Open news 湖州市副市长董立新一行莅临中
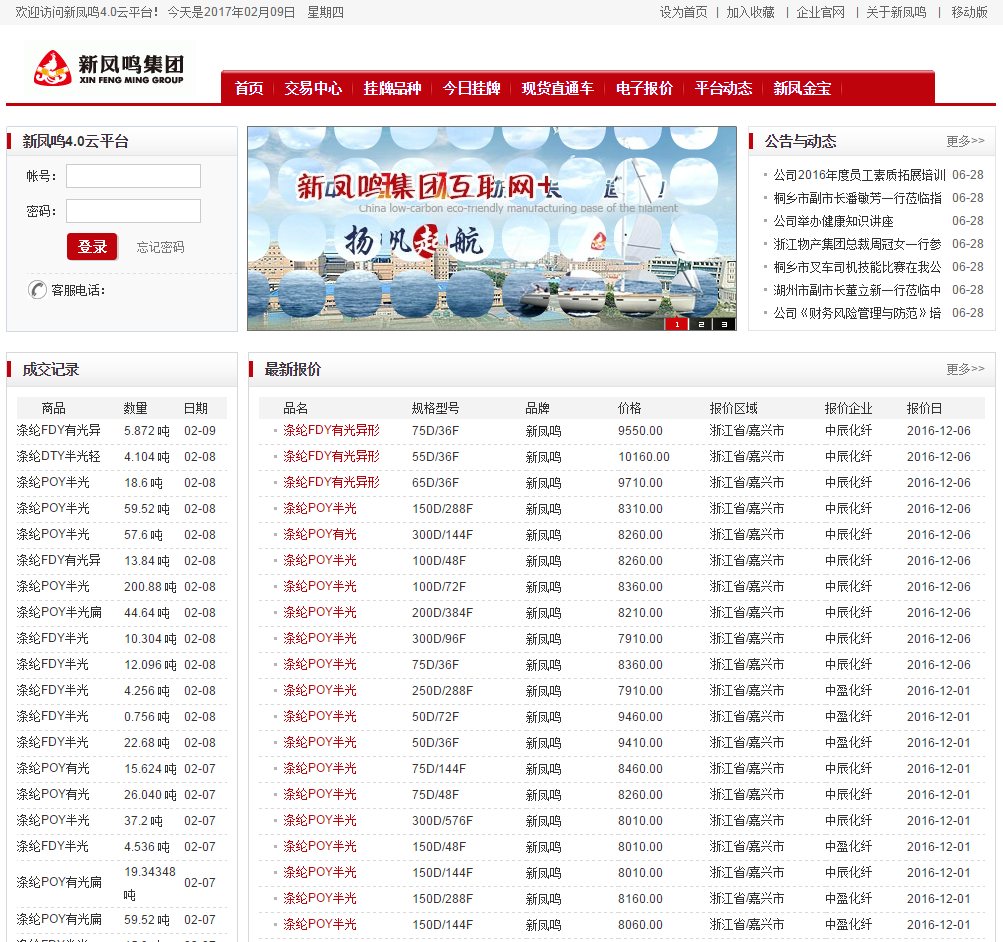Screen dimensions: 1003x942 [x=857, y=290]
